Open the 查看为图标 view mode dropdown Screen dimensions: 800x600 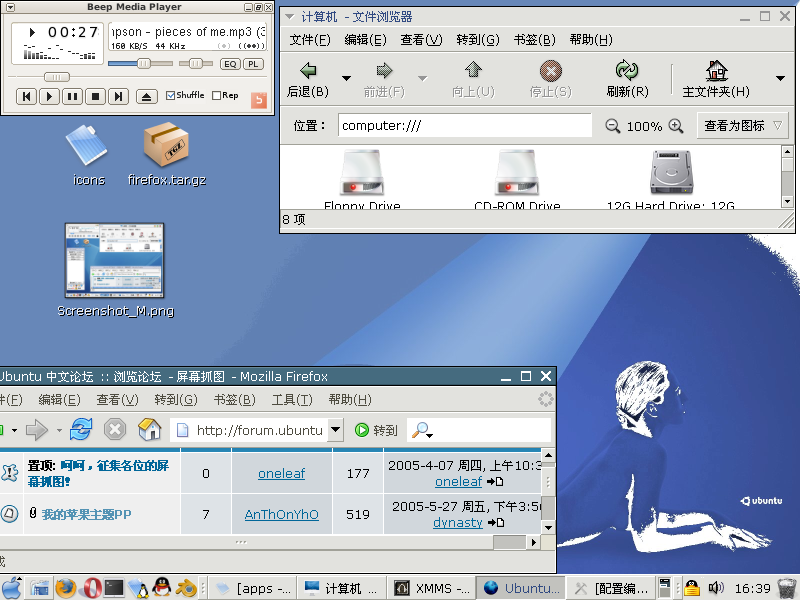[x=743, y=126]
